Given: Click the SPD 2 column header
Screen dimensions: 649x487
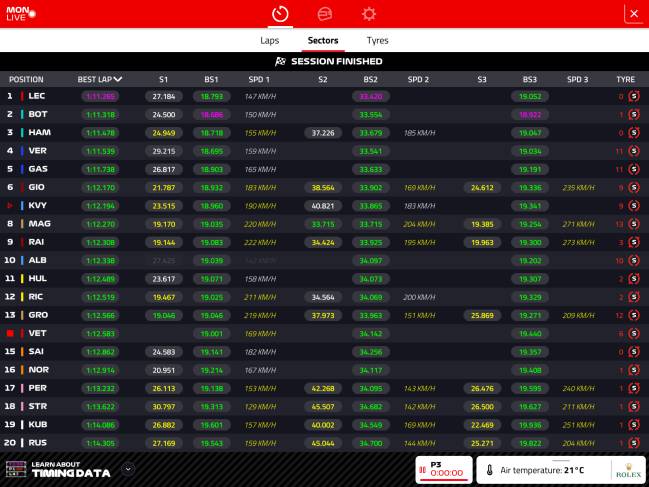Looking at the screenshot, I should click(x=418, y=79).
